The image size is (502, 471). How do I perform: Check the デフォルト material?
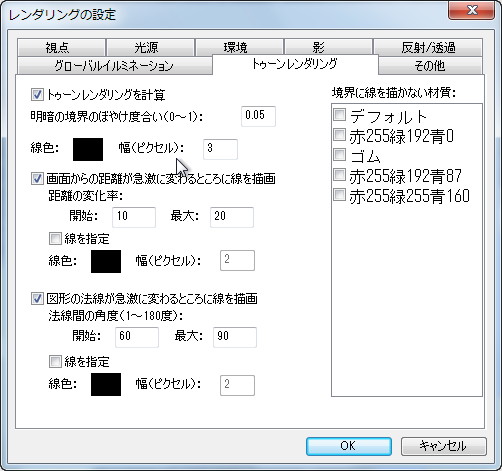[339, 115]
